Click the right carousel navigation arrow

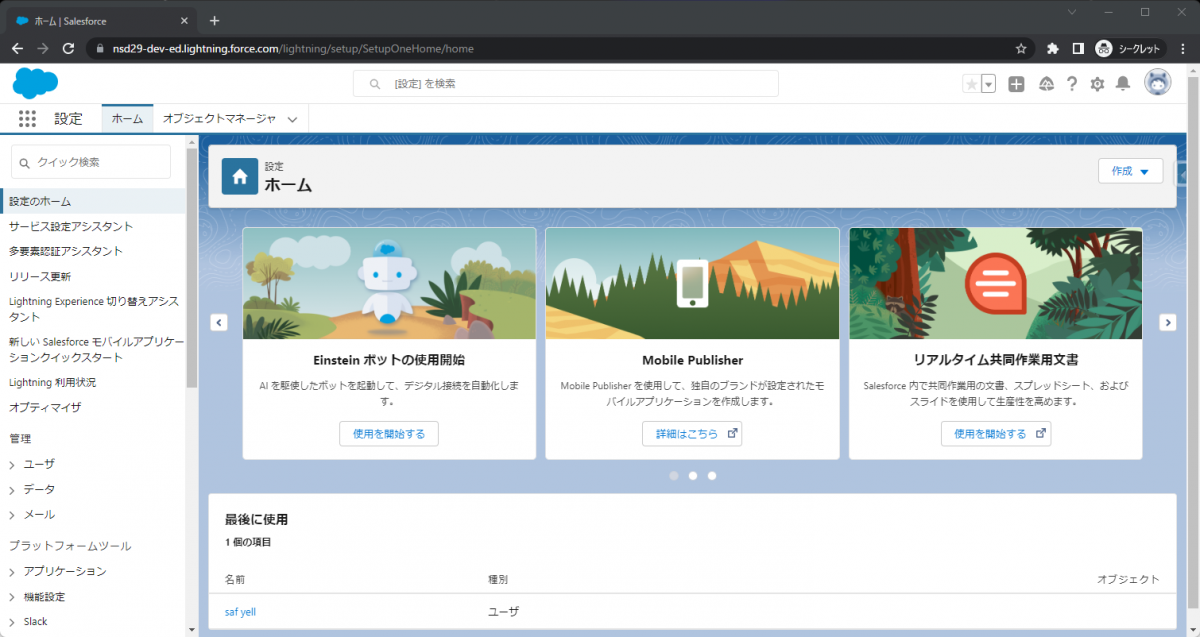click(x=1167, y=322)
